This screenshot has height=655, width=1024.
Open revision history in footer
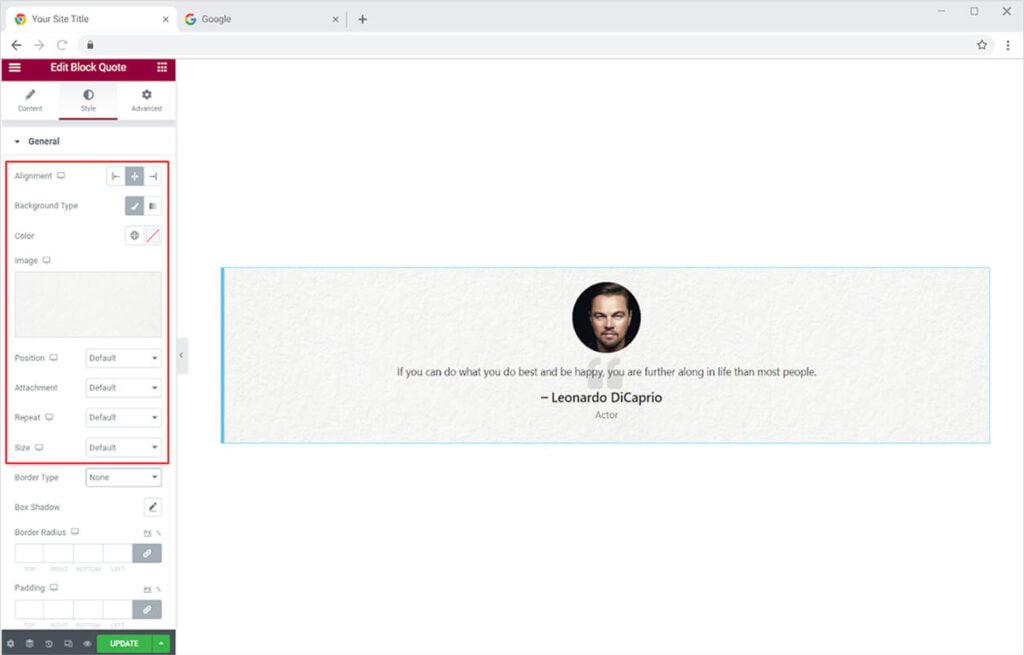49,643
